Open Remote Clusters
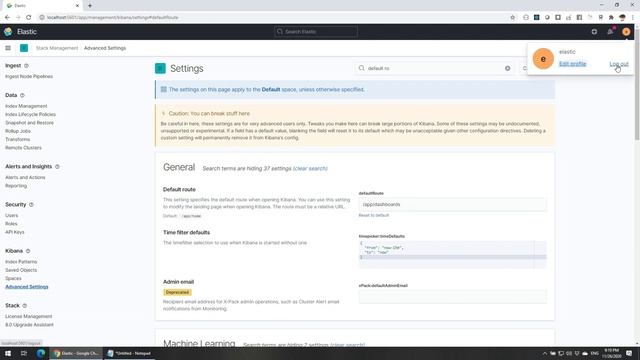This screenshot has height=360, width=640. tap(23, 148)
